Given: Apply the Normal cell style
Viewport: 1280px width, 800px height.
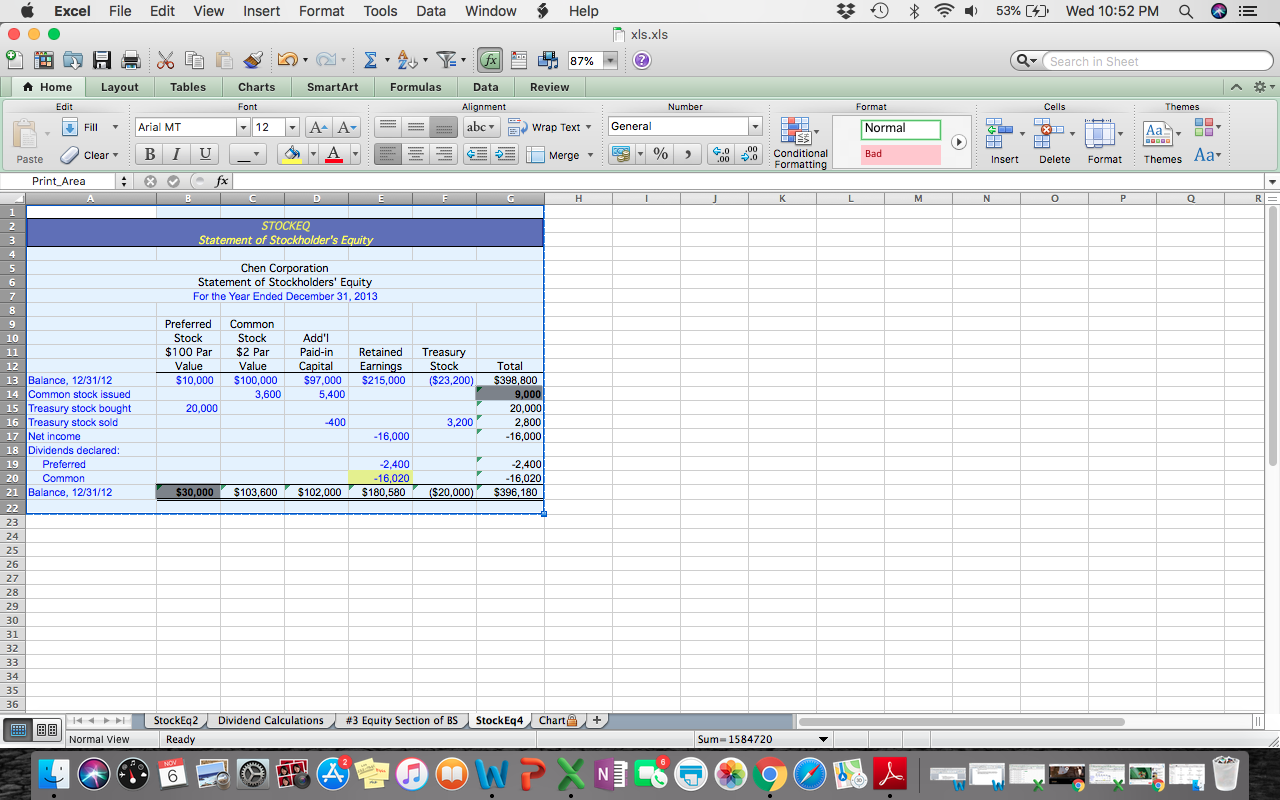Looking at the screenshot, I should [x=901, y=128].
